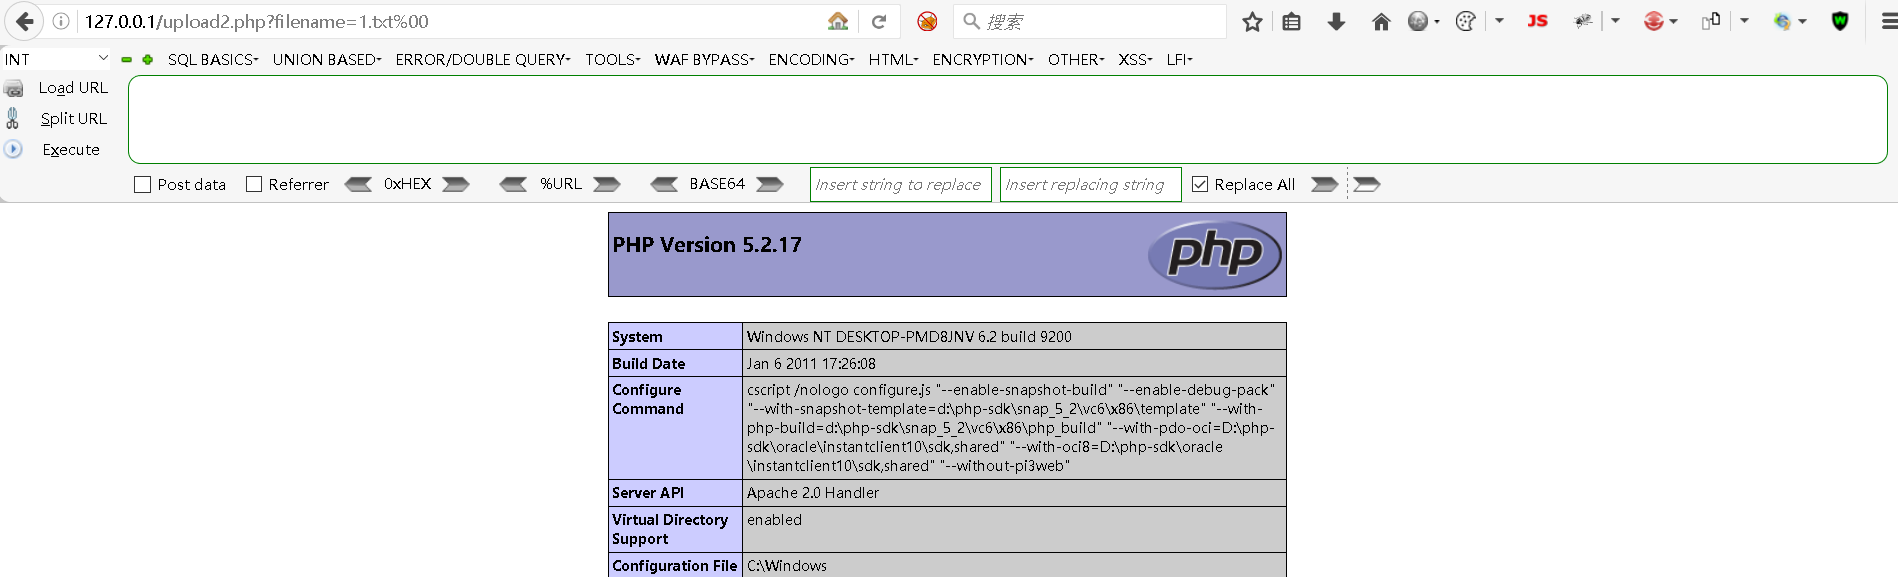
Task: Open the SQL BASICS menu
Action: point(213,60)
